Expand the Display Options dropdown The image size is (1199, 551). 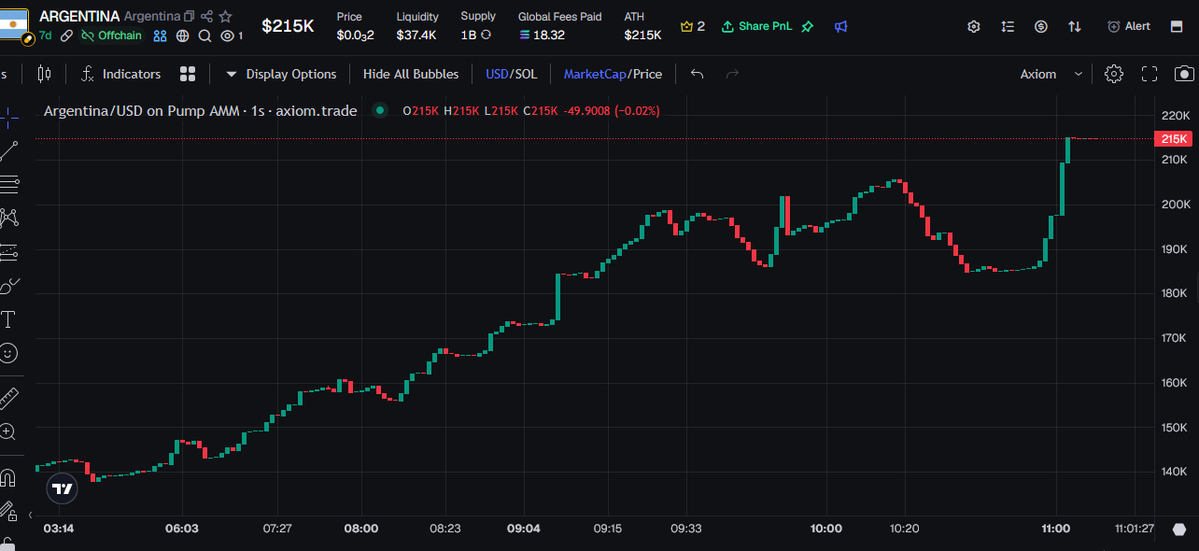(x=281, y=74)
